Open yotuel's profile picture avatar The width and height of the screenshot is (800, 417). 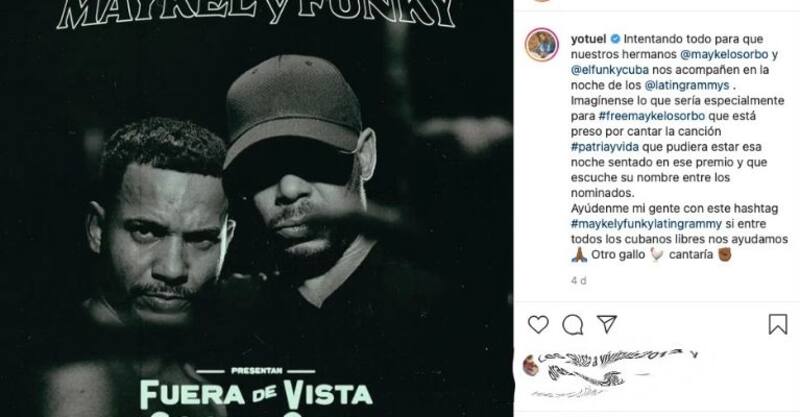(541, 45)
